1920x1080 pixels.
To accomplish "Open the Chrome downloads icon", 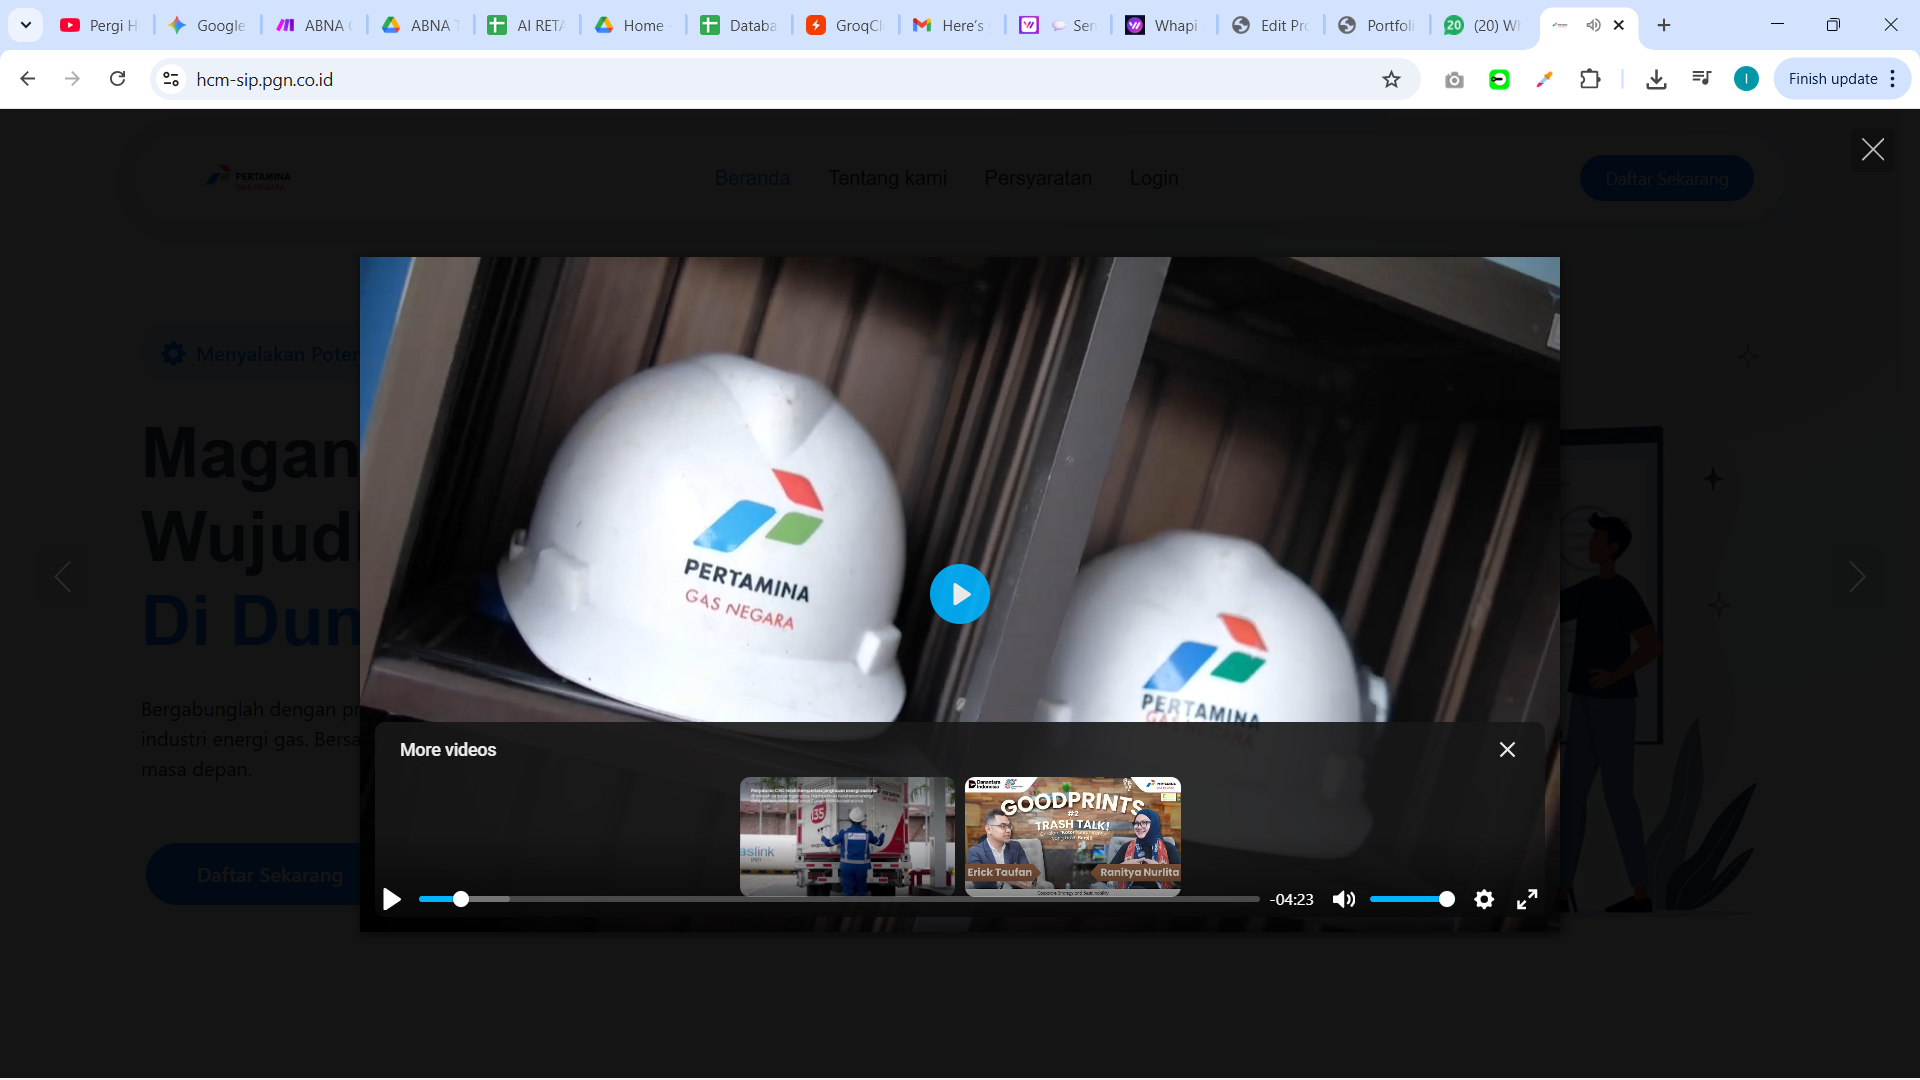I will pyautogui.click(x=1656, y=79).
